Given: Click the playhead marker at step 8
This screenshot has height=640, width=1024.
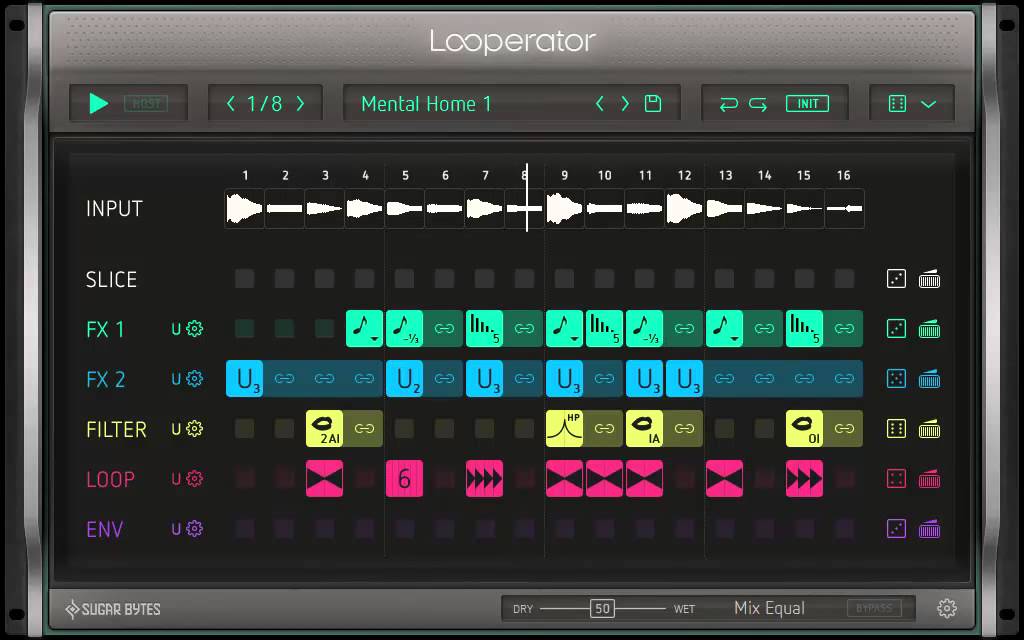Looking at the screenshot, I should point(526,197).
